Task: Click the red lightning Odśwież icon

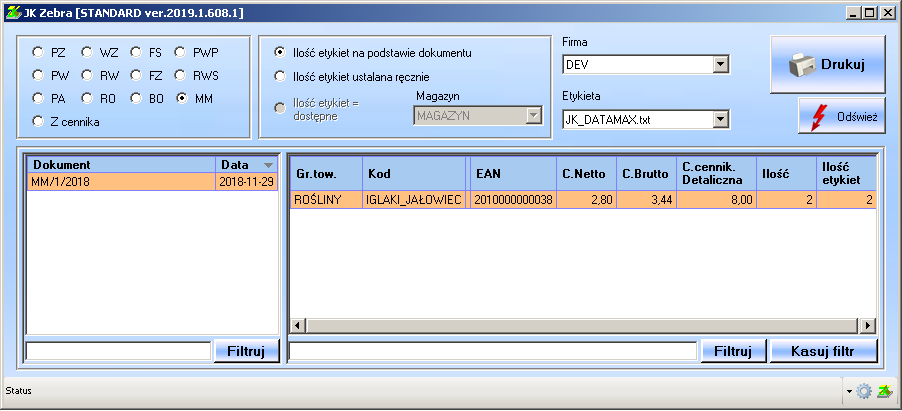Action: 819,117
